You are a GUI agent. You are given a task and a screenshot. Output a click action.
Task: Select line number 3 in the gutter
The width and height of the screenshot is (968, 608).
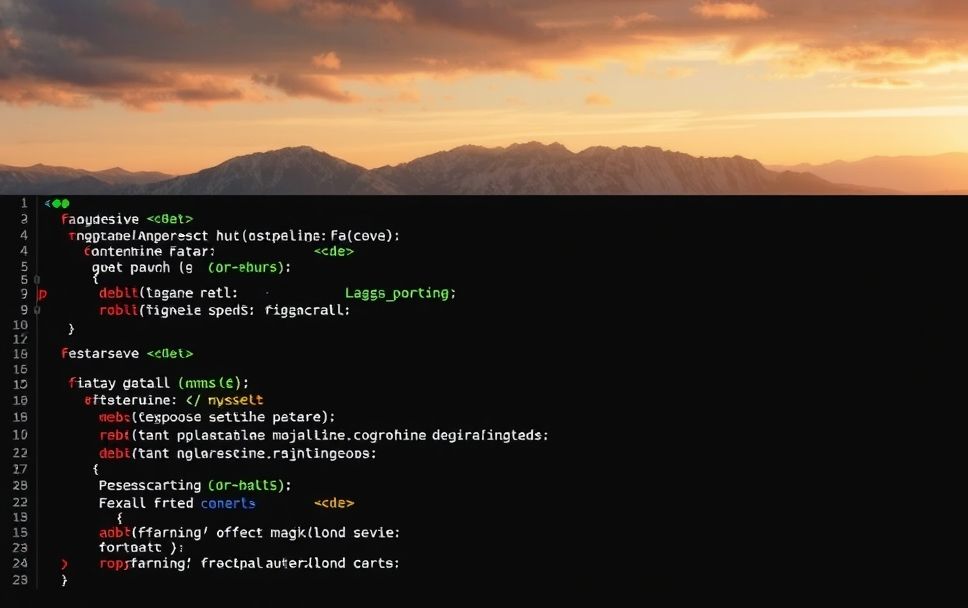[24, 219]
